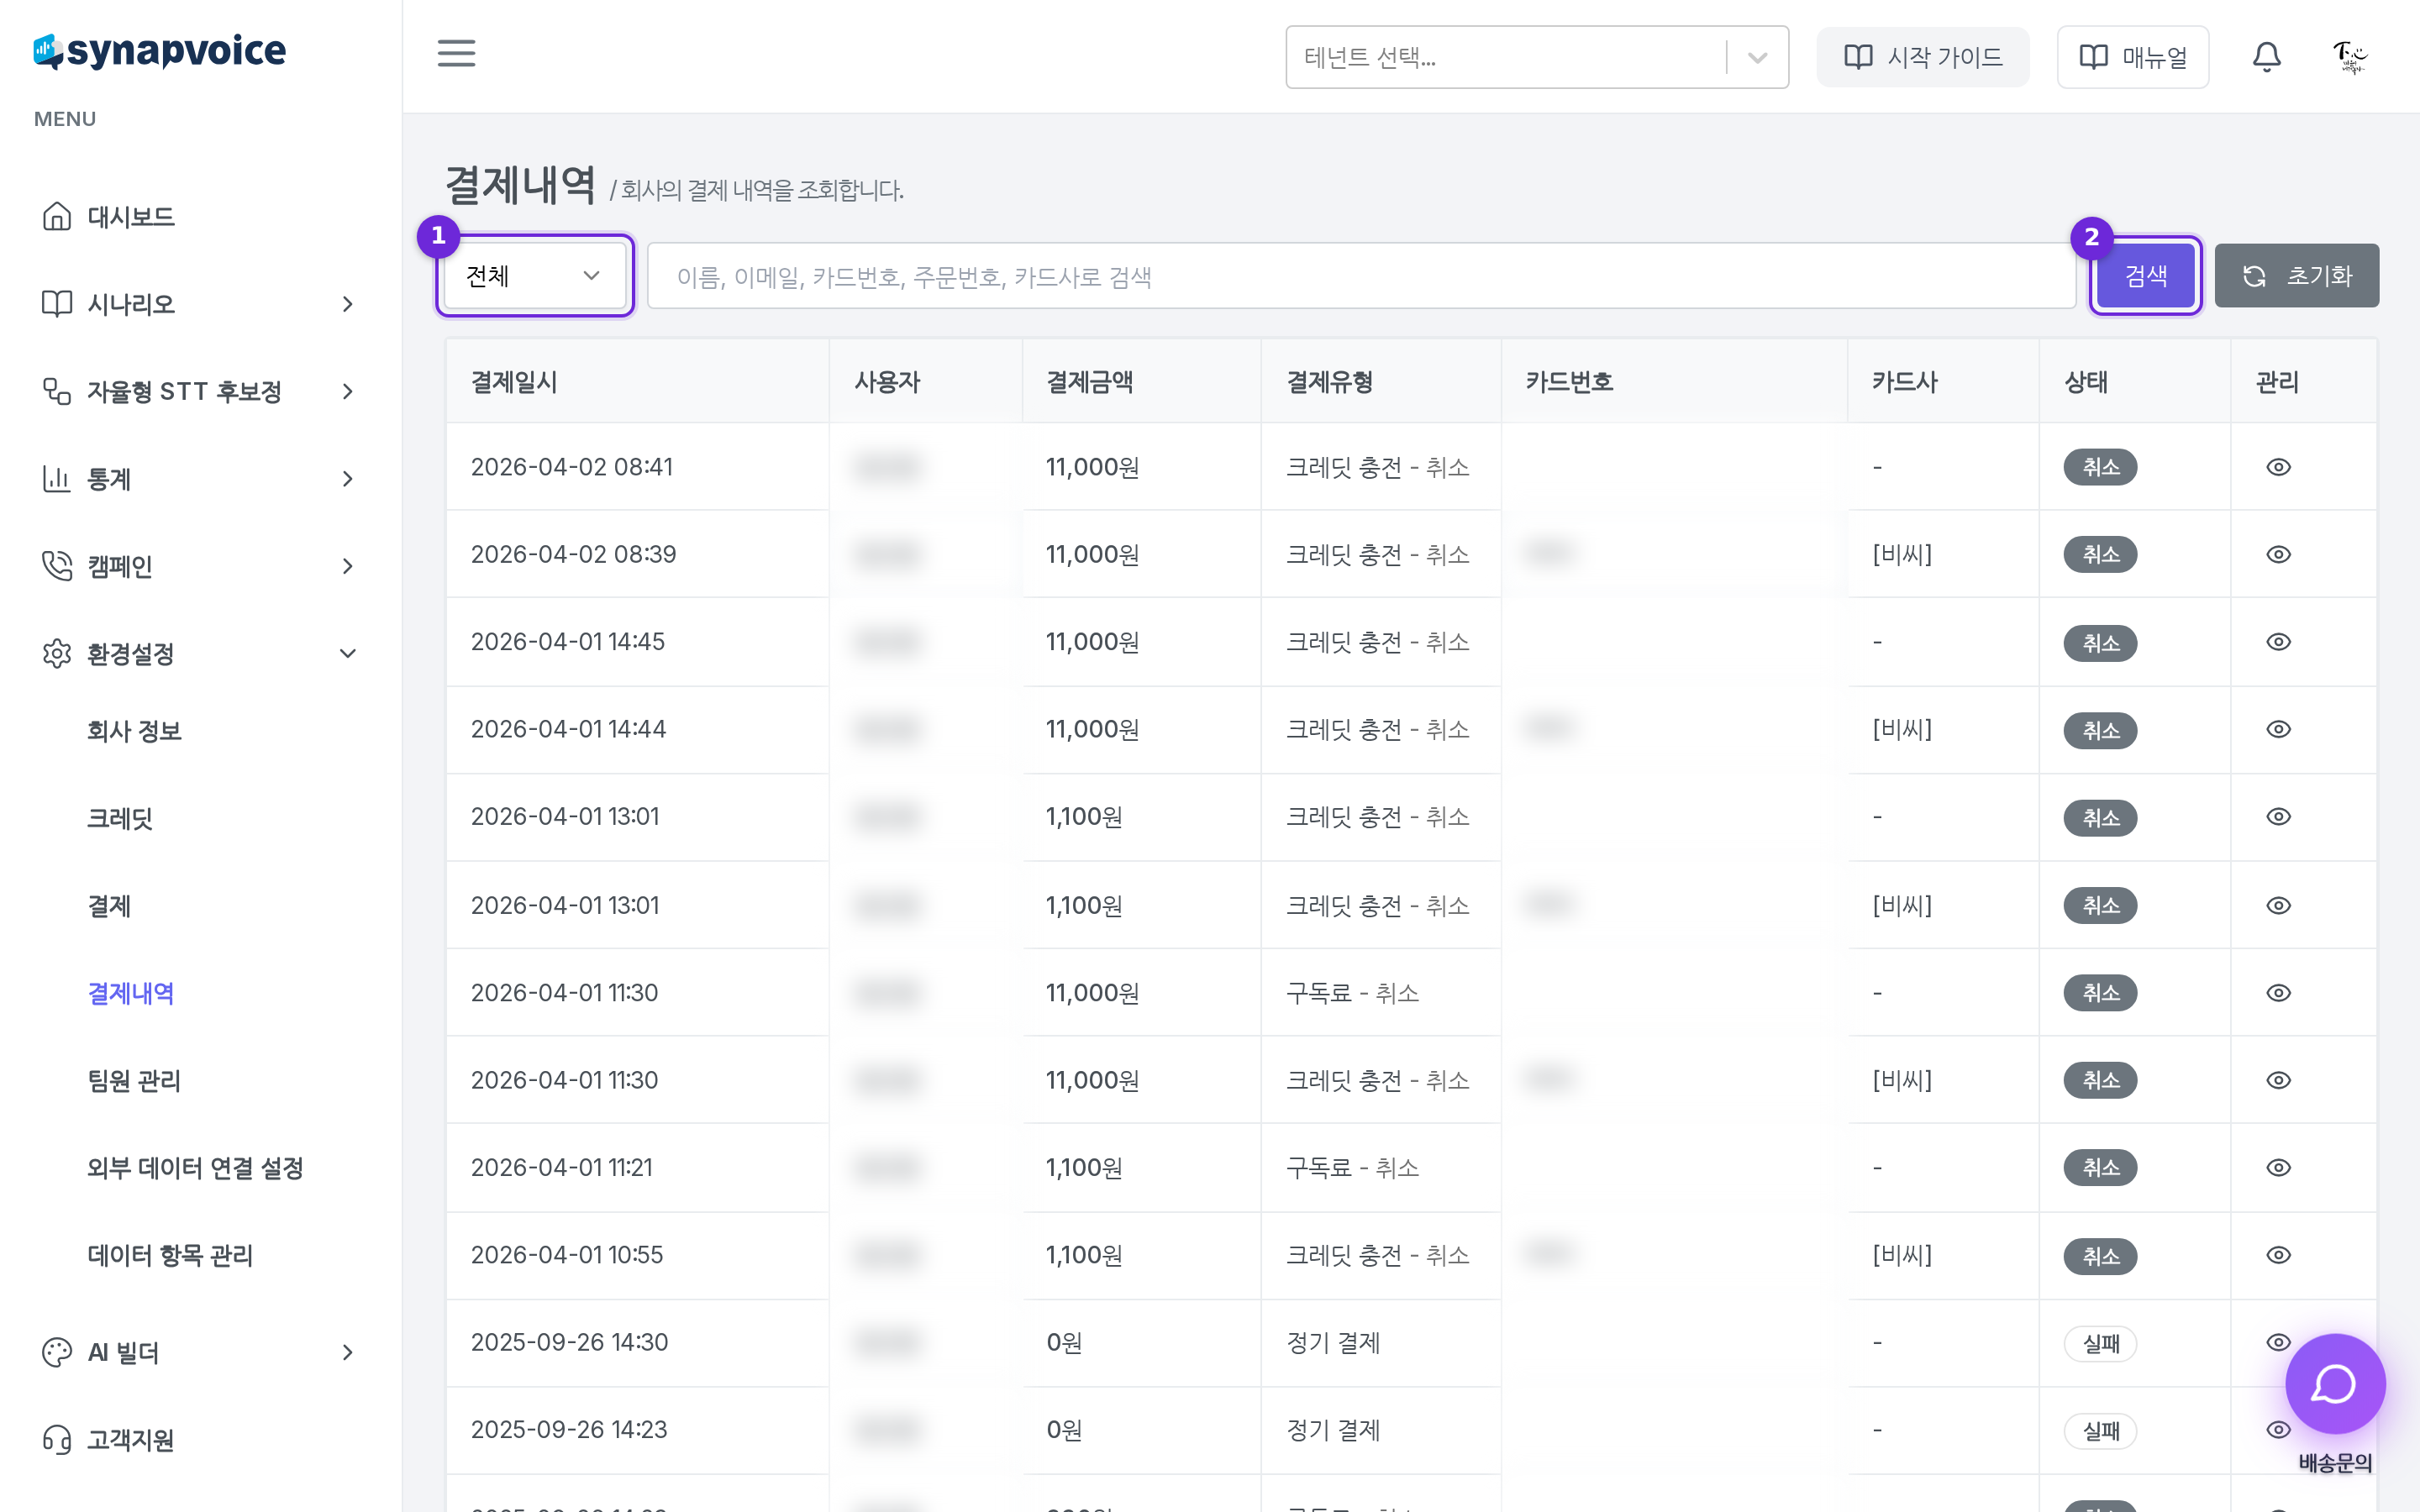The height and width of the screenshot is (1512, 2420).
Task: Open the 시작 가이드 button
Action: pyautogui.click(x=1922, y=57)
